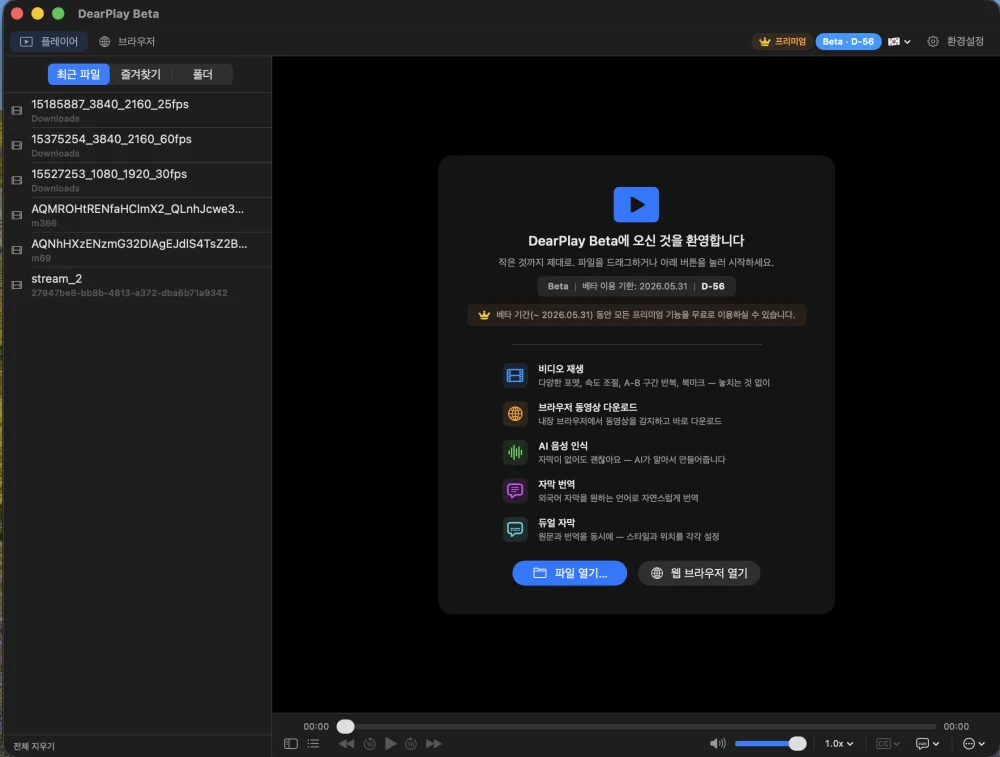This screenshot has width=1000, height=757.
Task: Open the stream_2 file entry
Action: coord(137,285)
